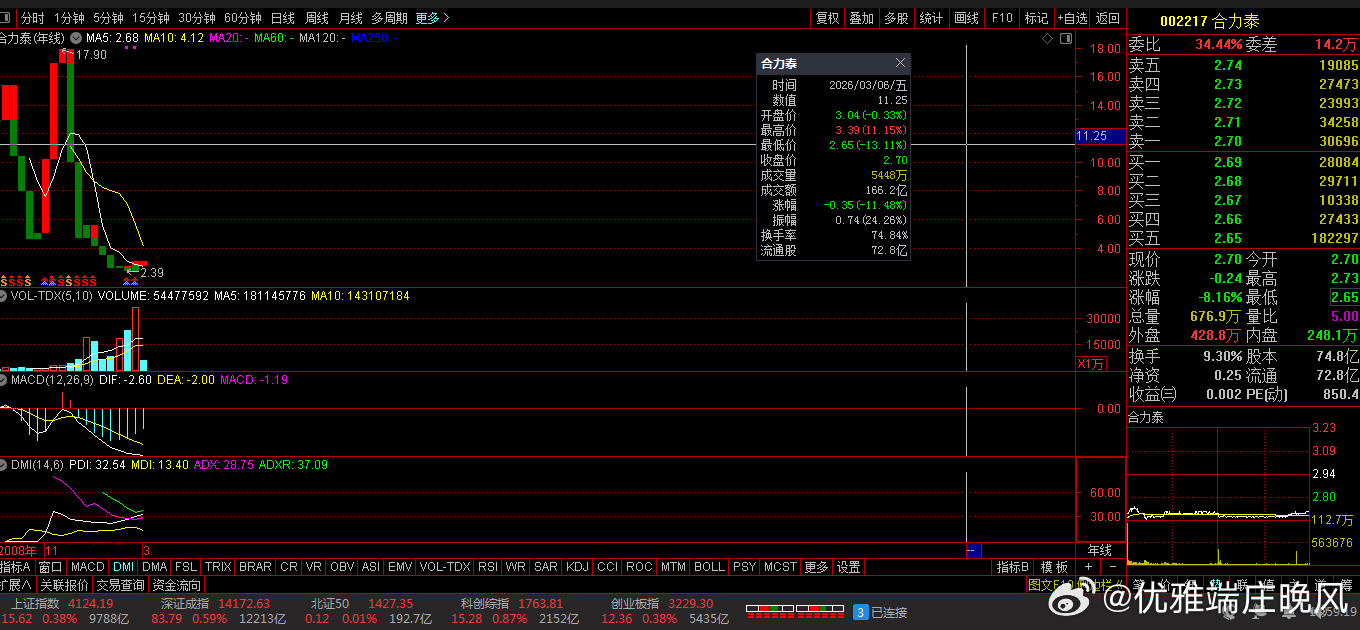Switch the indicator to BRAR

click(x=256, y=567)
